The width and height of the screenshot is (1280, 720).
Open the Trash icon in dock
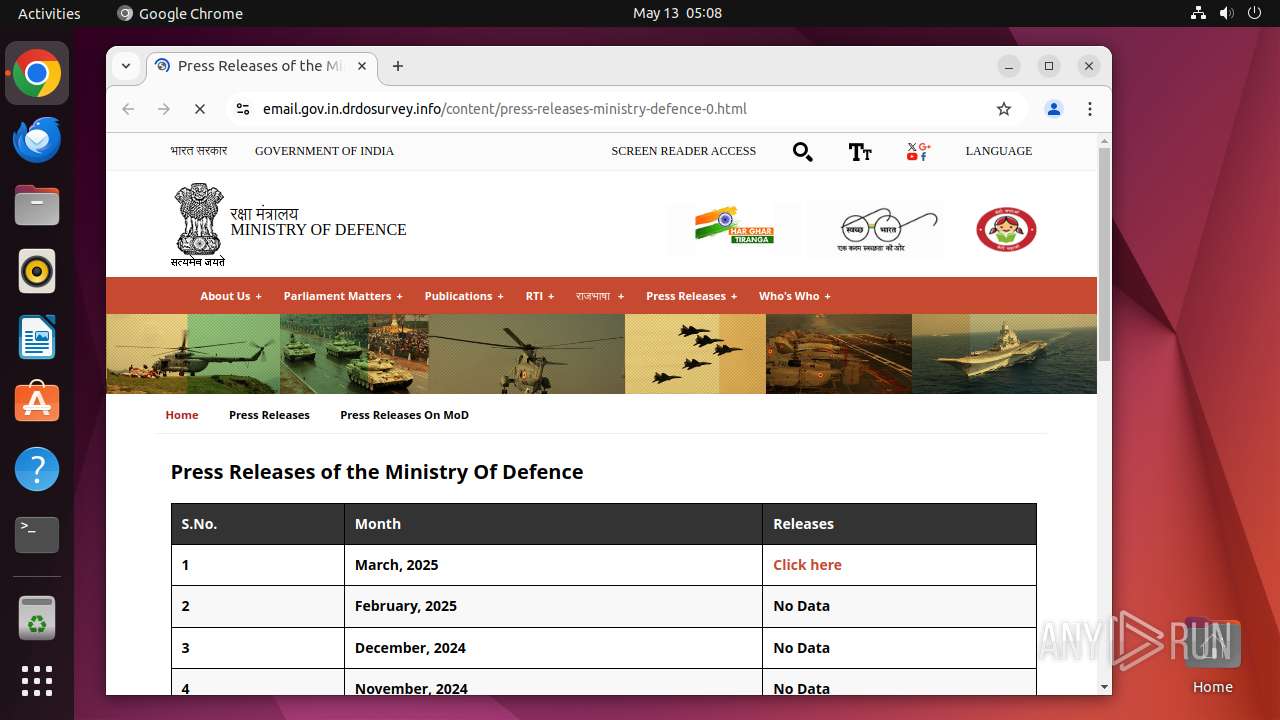[37, 617]
